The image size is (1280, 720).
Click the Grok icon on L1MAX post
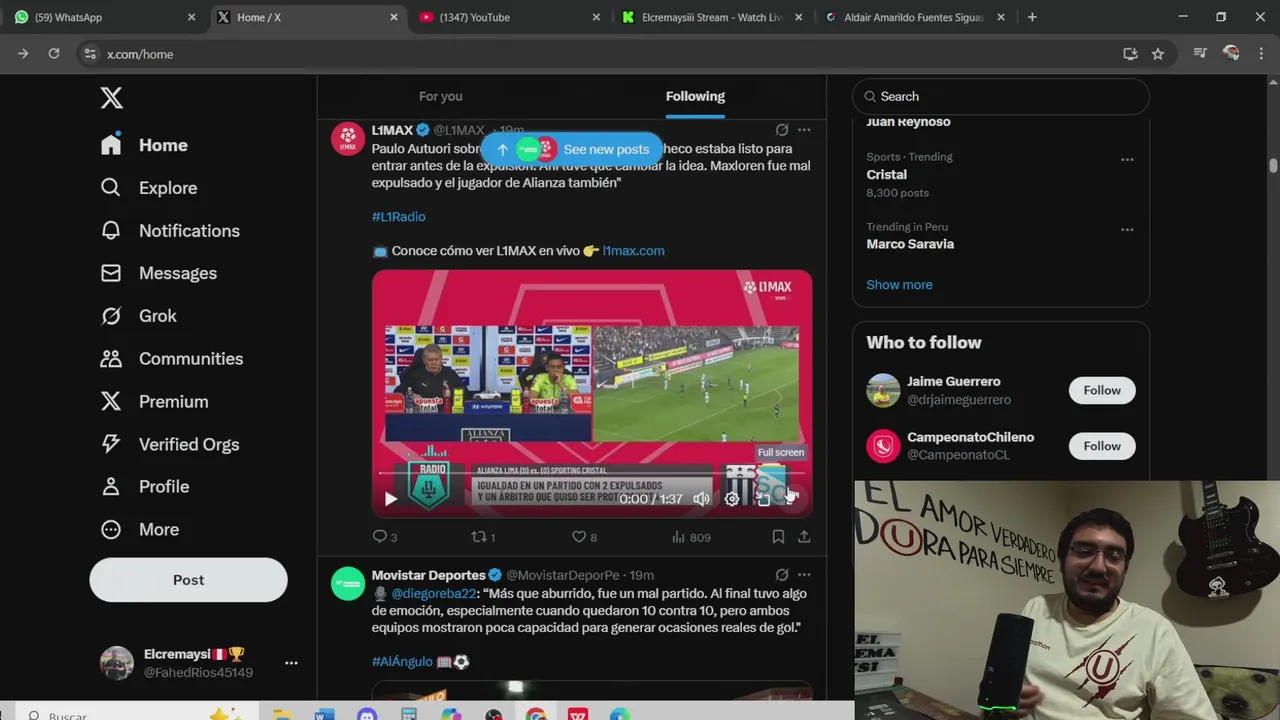click(782, 130)
